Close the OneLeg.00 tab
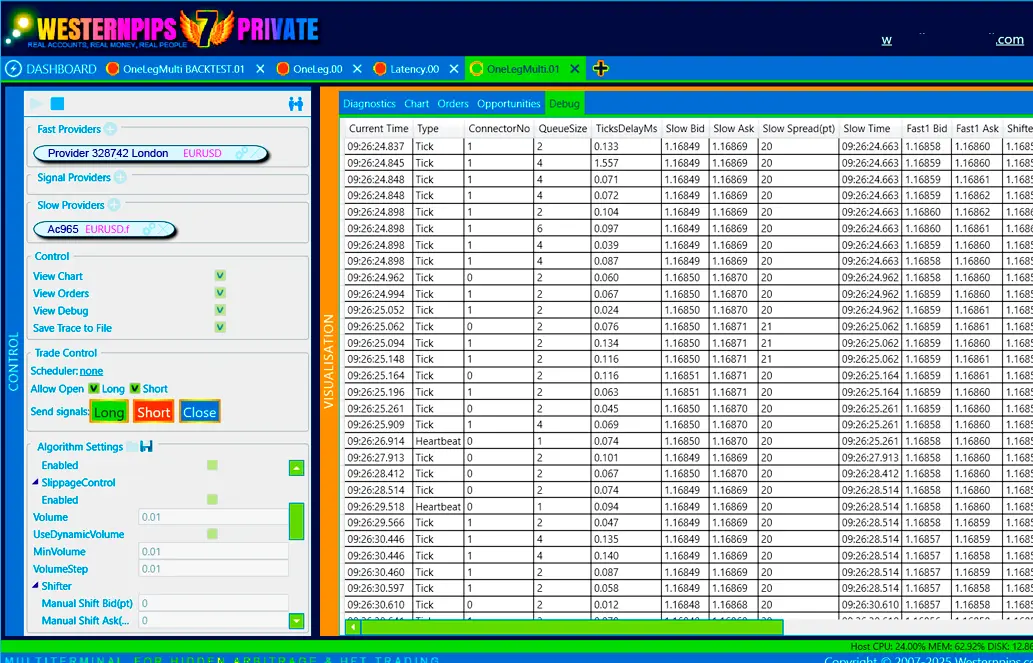Screen dimensions: 1033x663 [357, 69]
